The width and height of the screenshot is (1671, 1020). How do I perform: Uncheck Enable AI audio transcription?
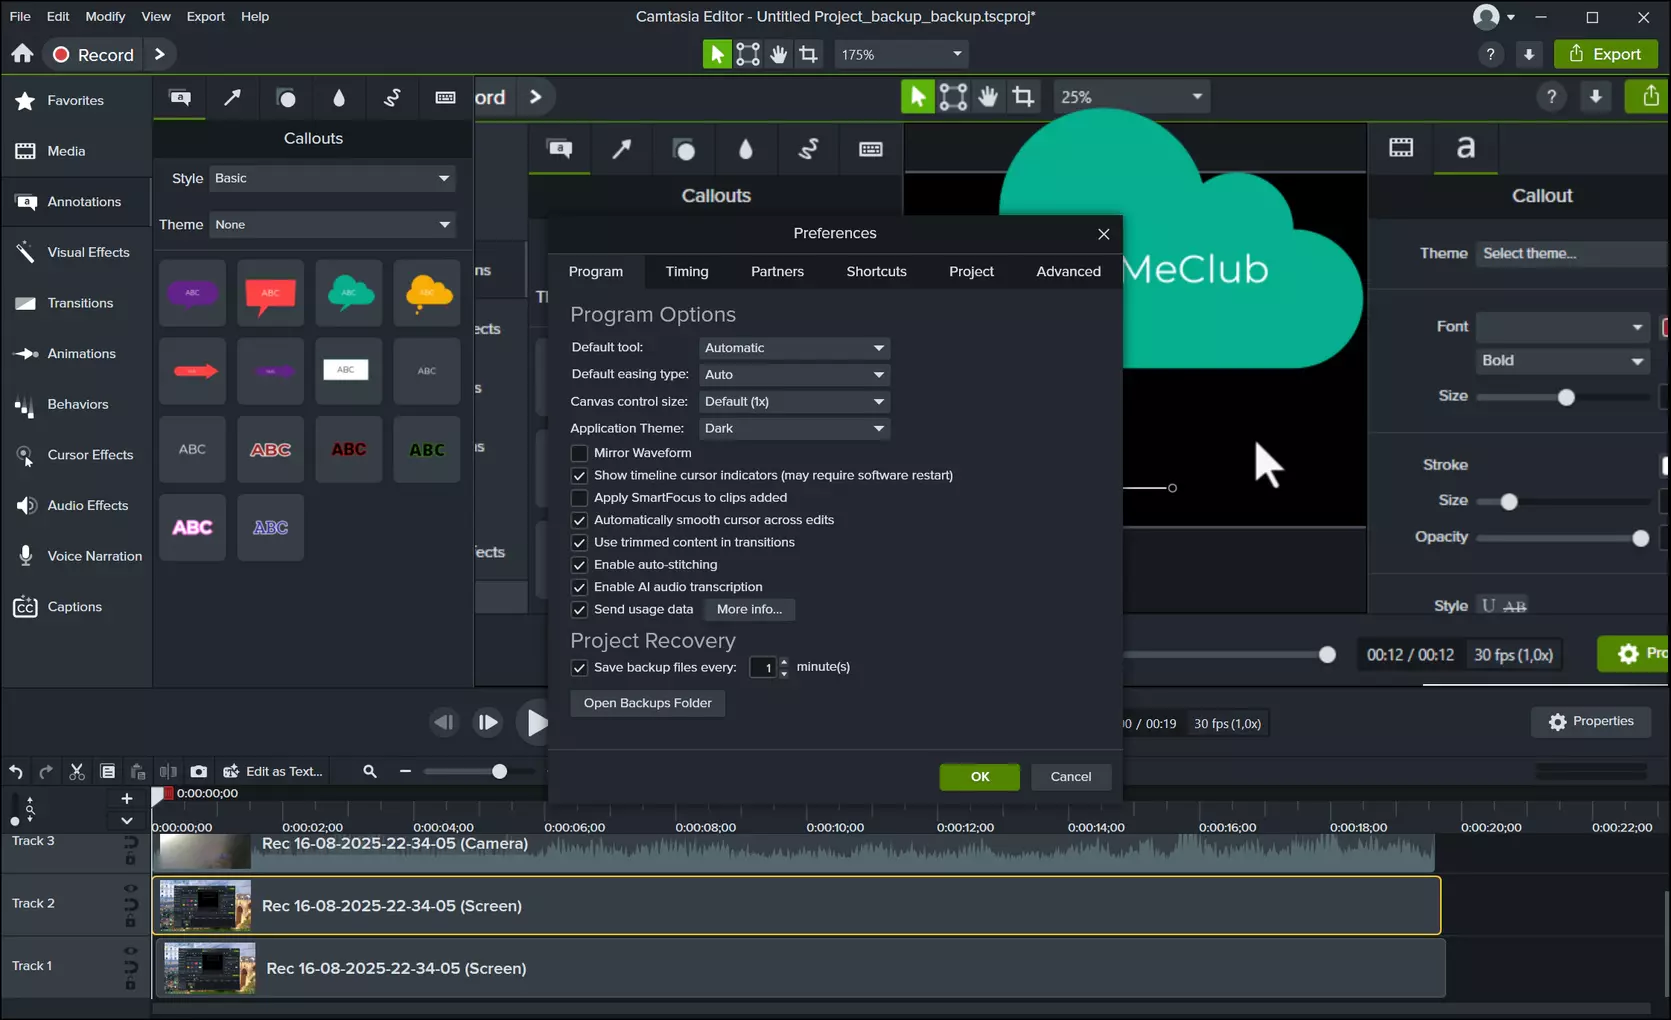coord(579,587)
